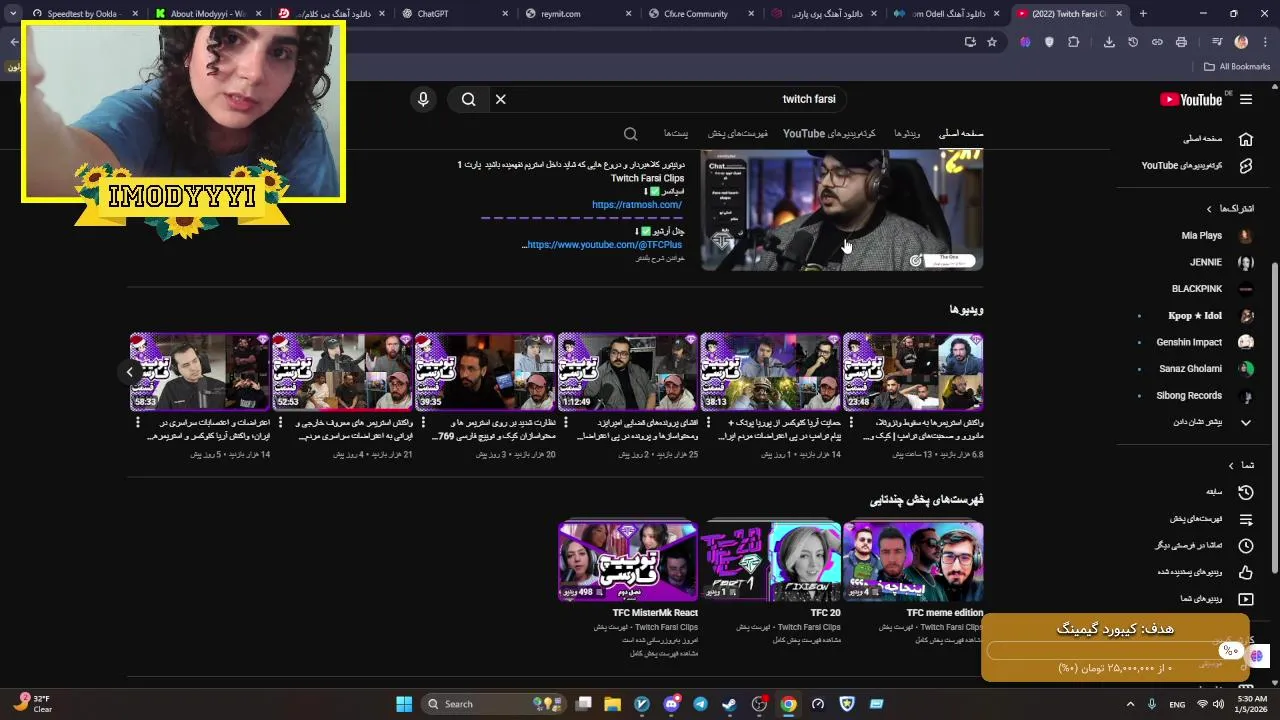Open the Chrome profile avatar
The image size is (1280, 720).
(x=1241, y=42)
